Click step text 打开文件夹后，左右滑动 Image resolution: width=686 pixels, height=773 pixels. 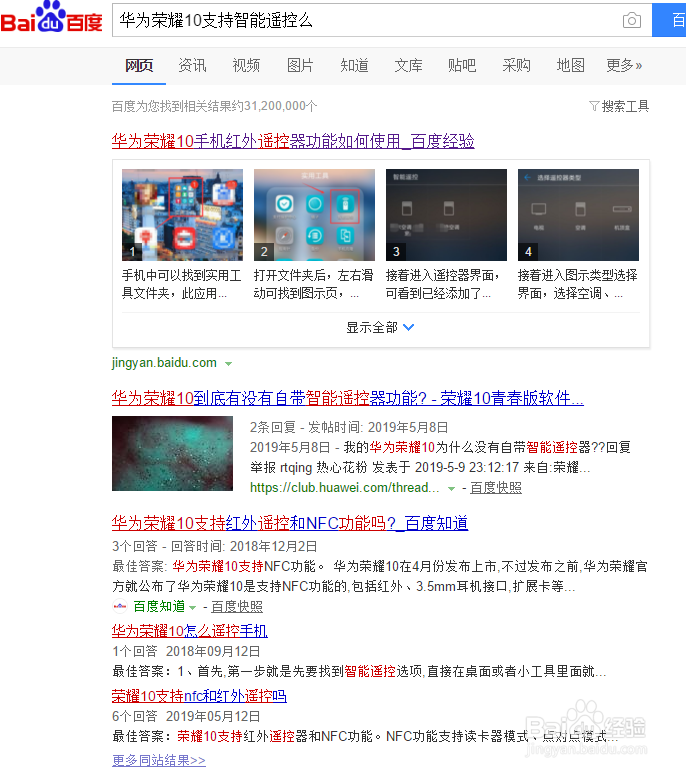coord(313,284)
